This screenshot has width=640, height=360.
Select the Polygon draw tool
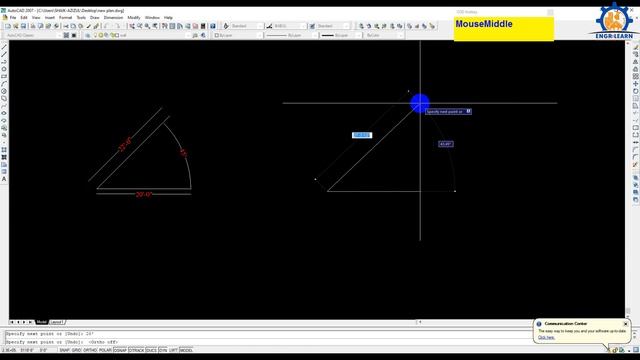[x=4, y=69]
